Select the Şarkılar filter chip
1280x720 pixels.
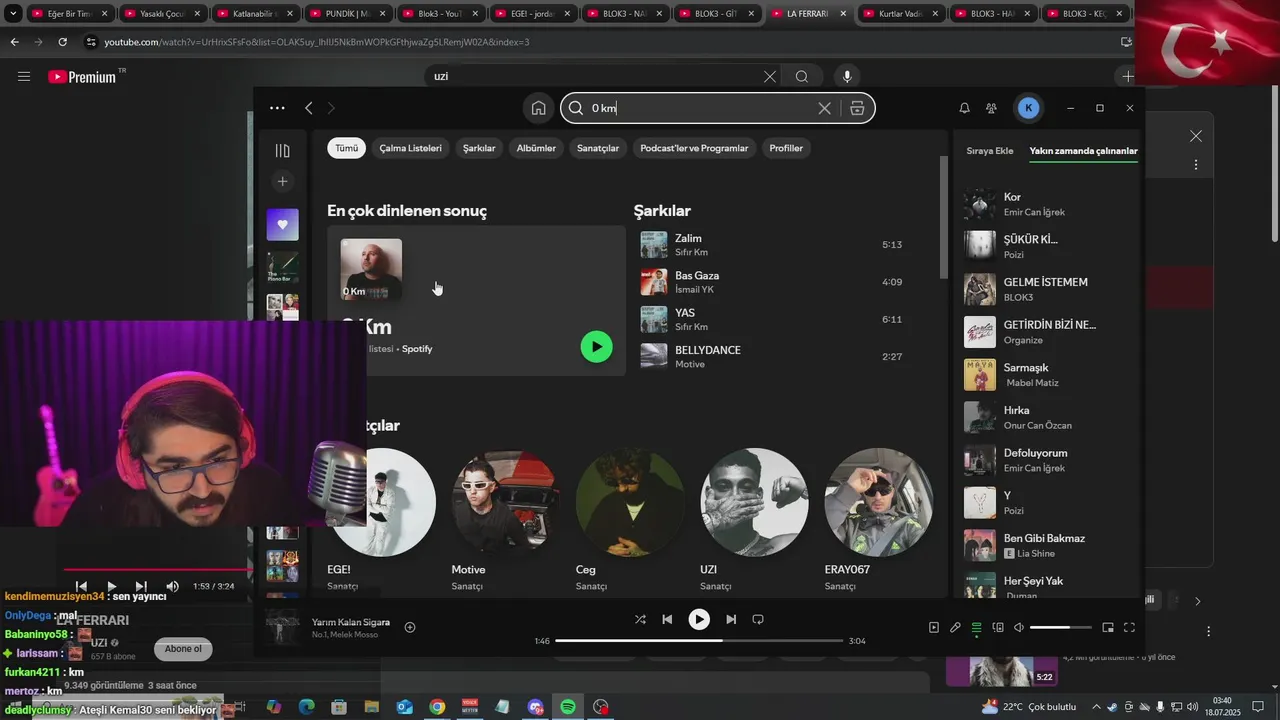point(479,148)
